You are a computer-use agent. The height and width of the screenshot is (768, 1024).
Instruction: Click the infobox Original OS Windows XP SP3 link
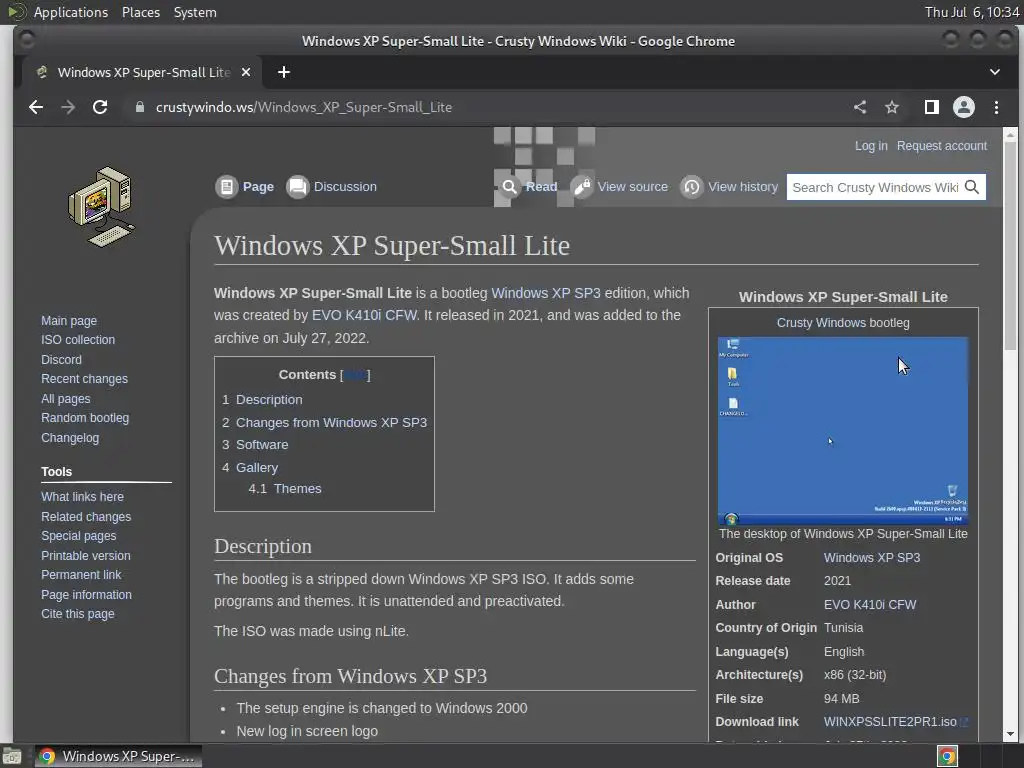[x=872, y=558]
